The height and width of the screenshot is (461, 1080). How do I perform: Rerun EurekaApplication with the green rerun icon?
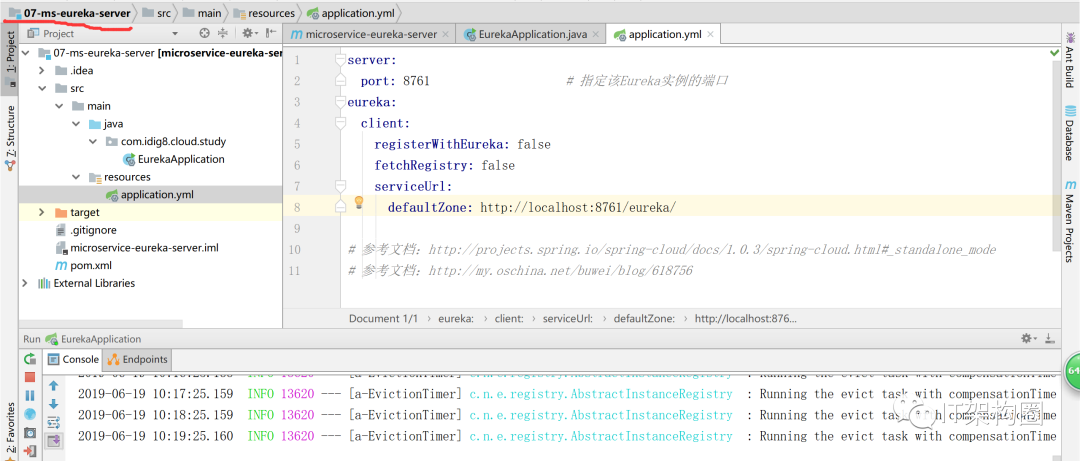[30, 359]
